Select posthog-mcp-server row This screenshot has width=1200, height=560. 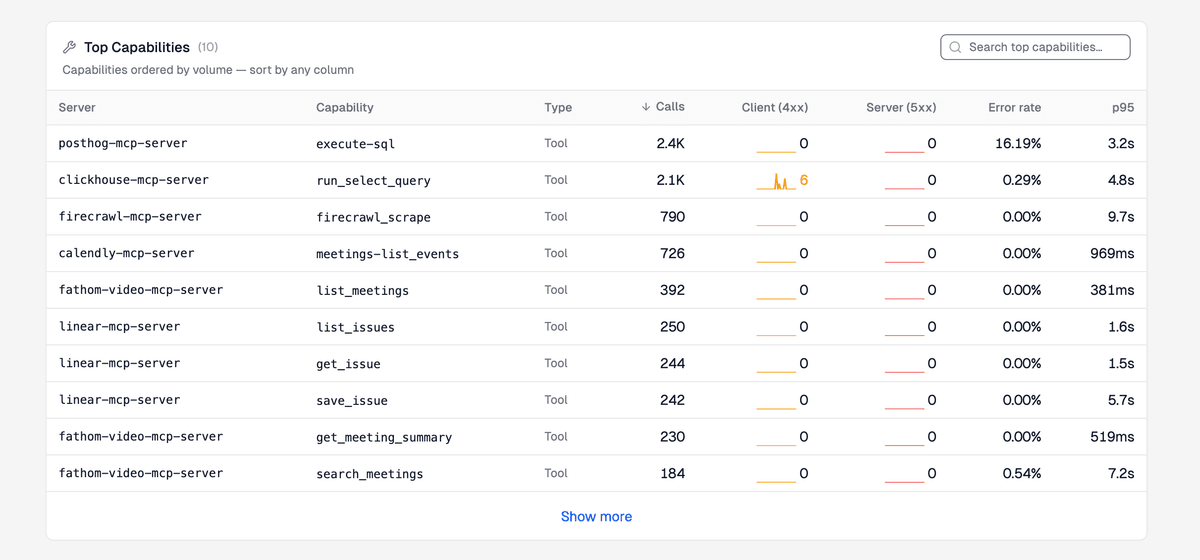tap(596, 143)
